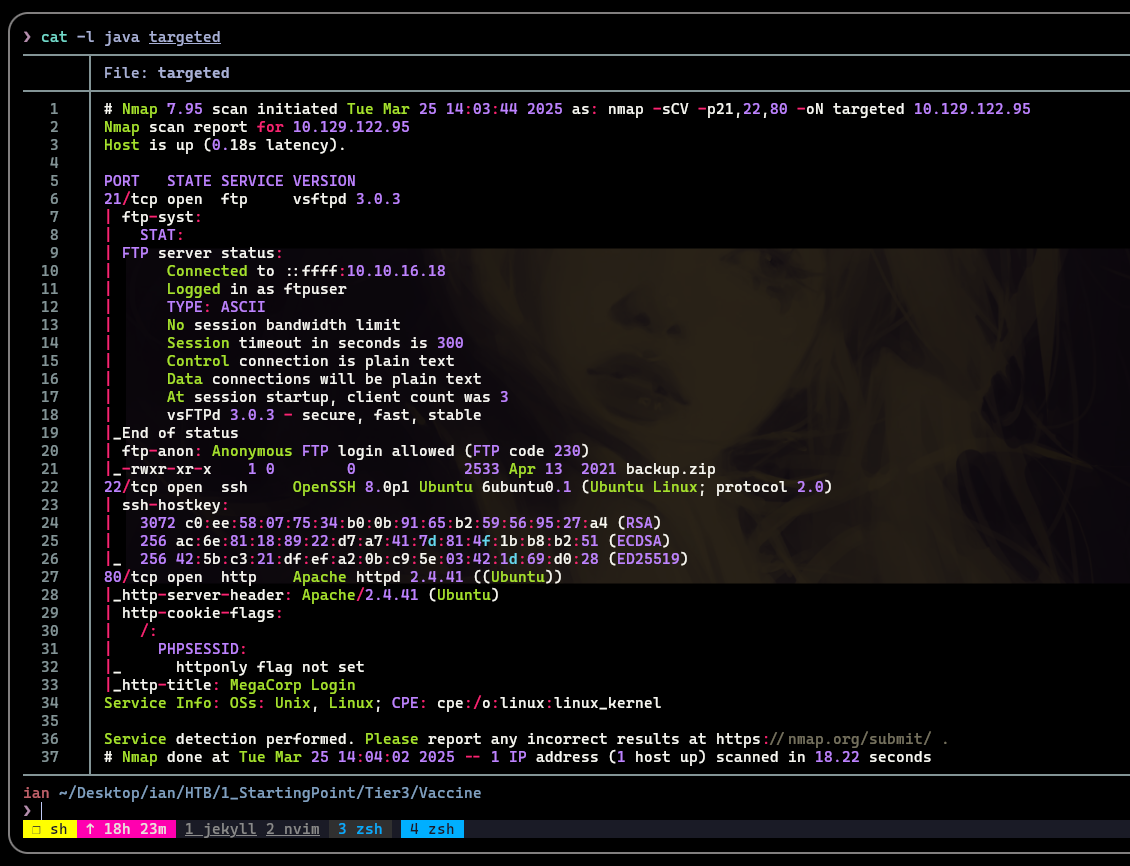Click the File: targeted header
The height and width of the screenshot is (866, 1130).
[x=166, y=73]
